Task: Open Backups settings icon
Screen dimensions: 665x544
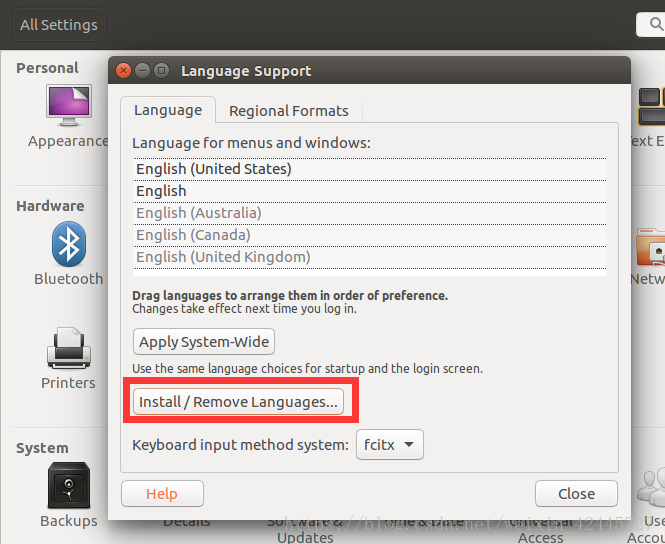Action: pyautogui.click(x=69, y=485)
